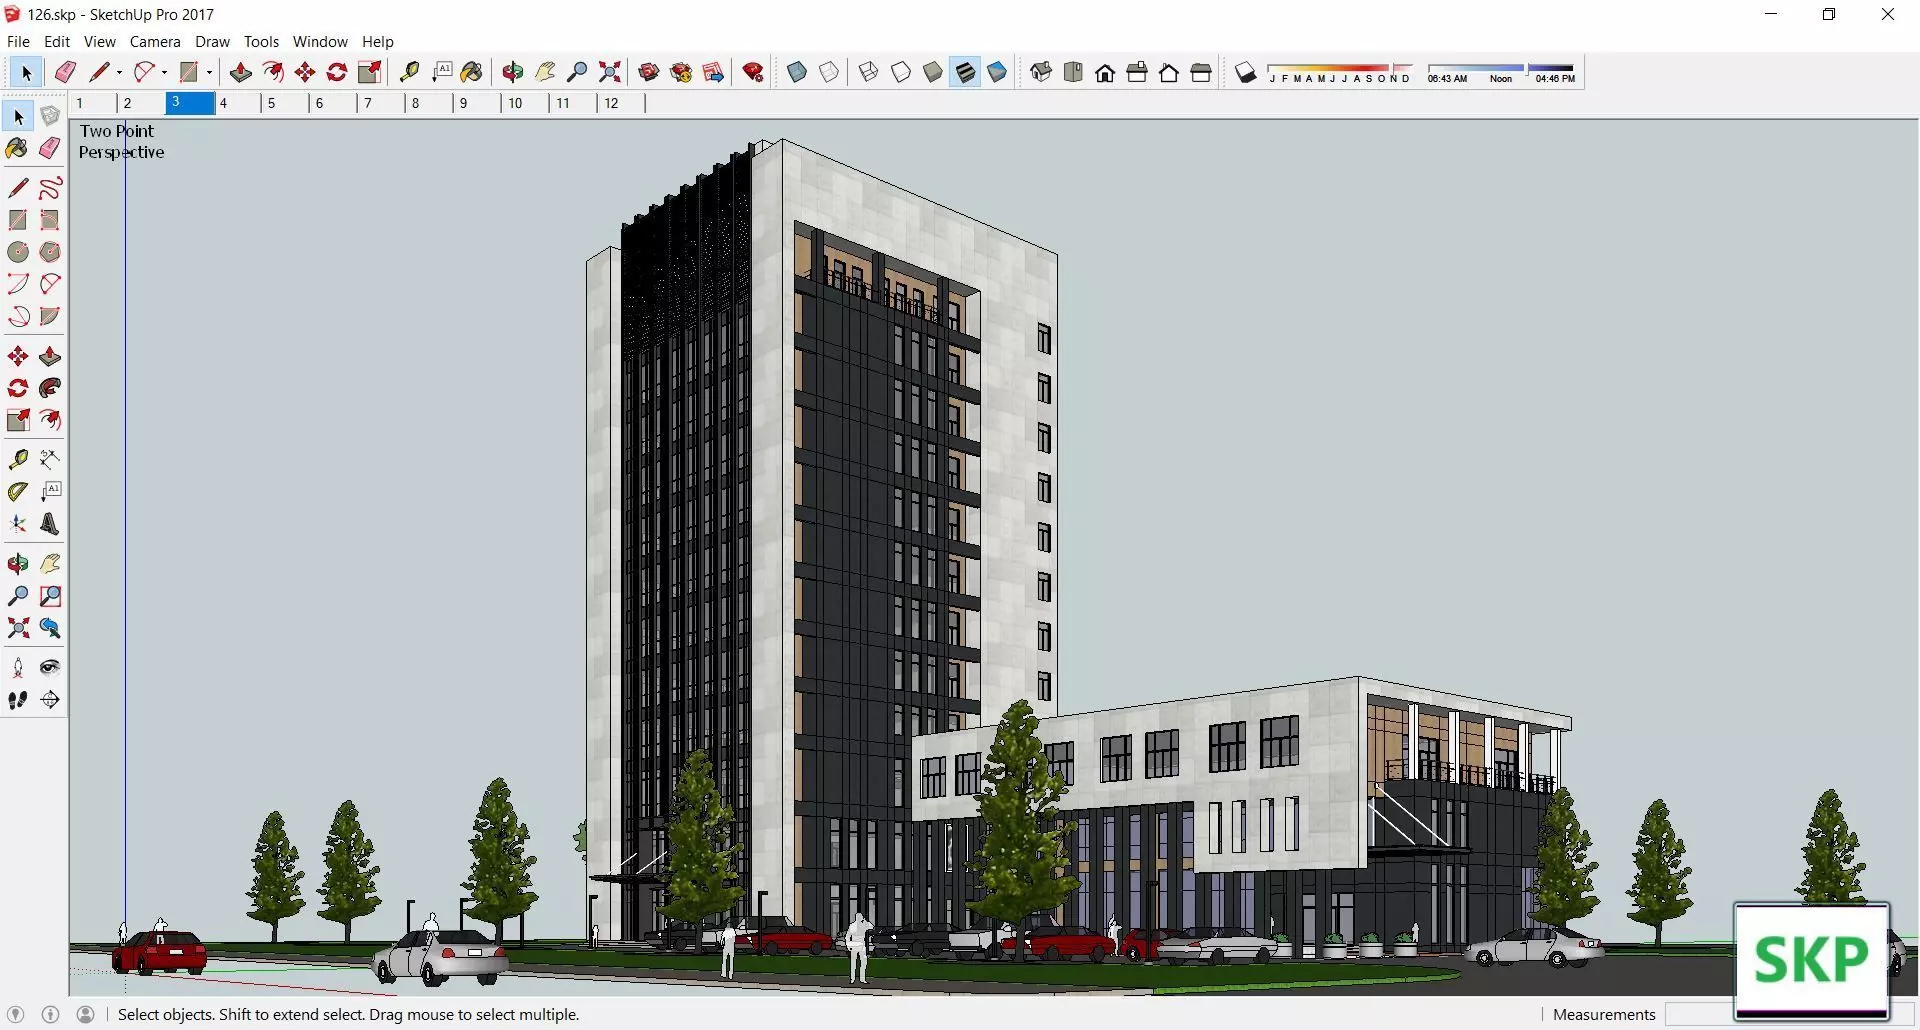The height and width of the screenshot is (1030, 1920).
Task: Activate the 3D Text tool
Action: click(x=50, y=524)
